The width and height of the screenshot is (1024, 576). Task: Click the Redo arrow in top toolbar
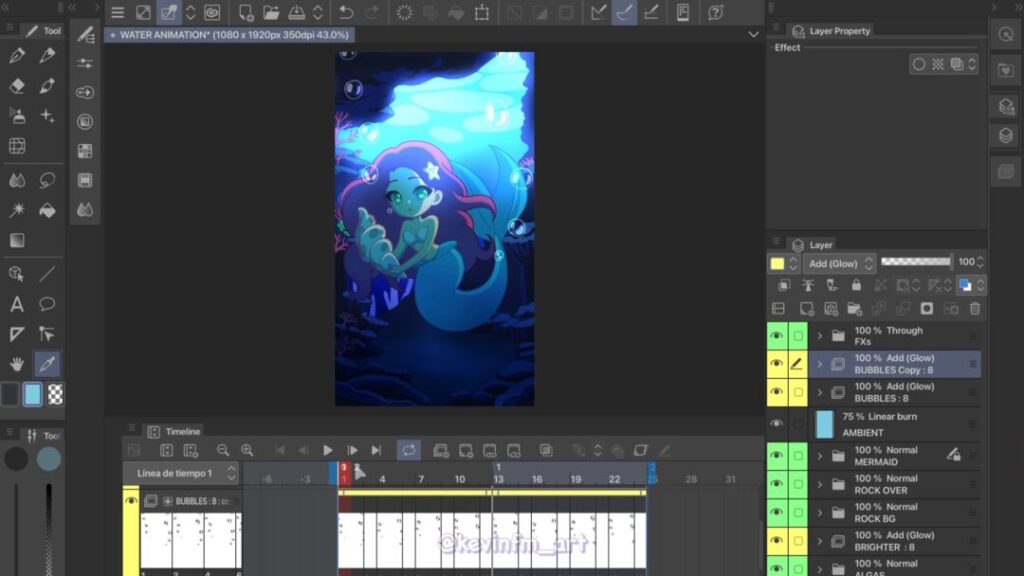pos(372,12)
